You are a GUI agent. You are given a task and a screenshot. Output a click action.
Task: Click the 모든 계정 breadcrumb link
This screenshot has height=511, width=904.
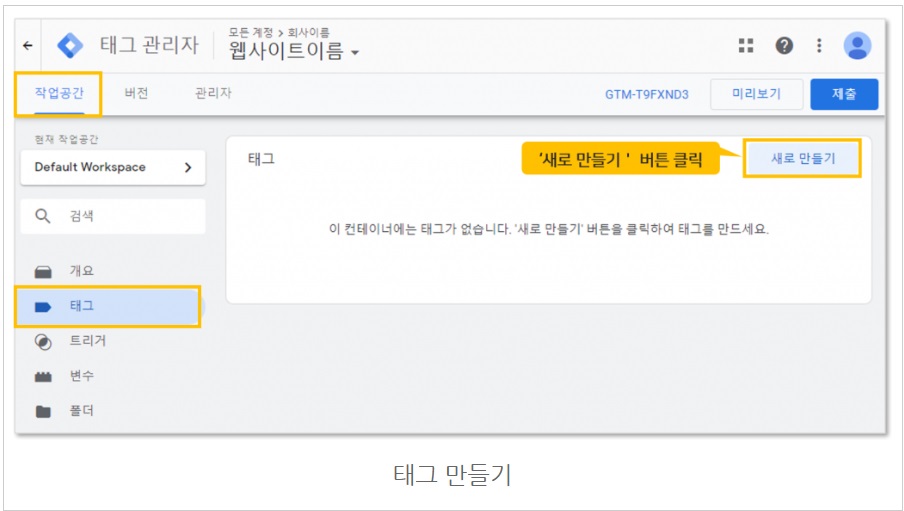pyautogui.click(x=251, y=32)
